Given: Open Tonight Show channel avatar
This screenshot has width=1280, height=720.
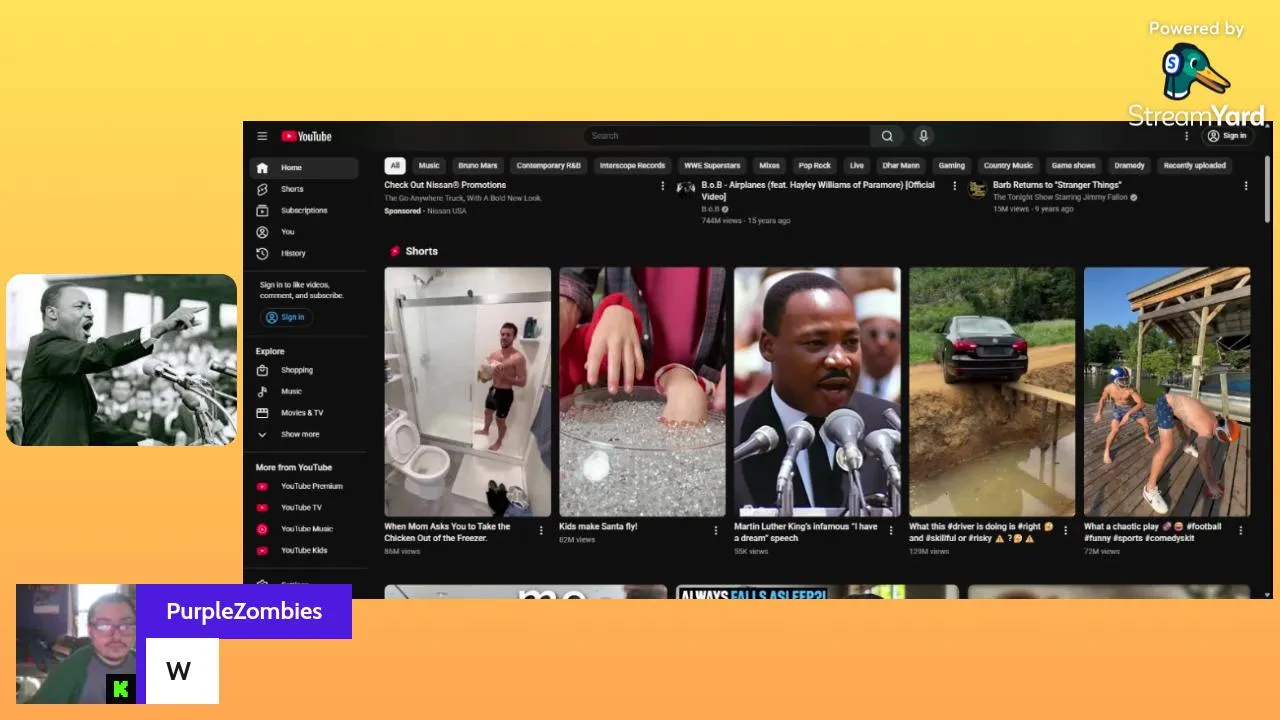Looking at the screenshot, I should (977, 188).
